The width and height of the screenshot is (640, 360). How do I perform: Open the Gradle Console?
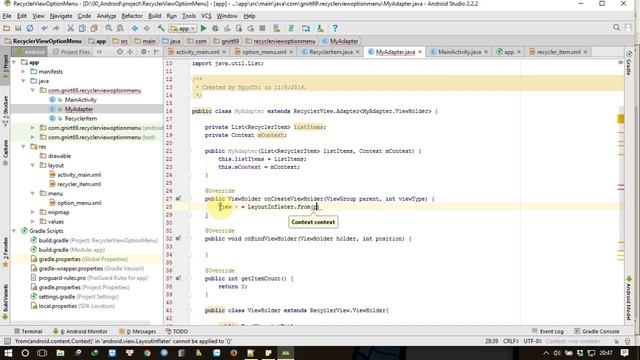pos(597,331)
